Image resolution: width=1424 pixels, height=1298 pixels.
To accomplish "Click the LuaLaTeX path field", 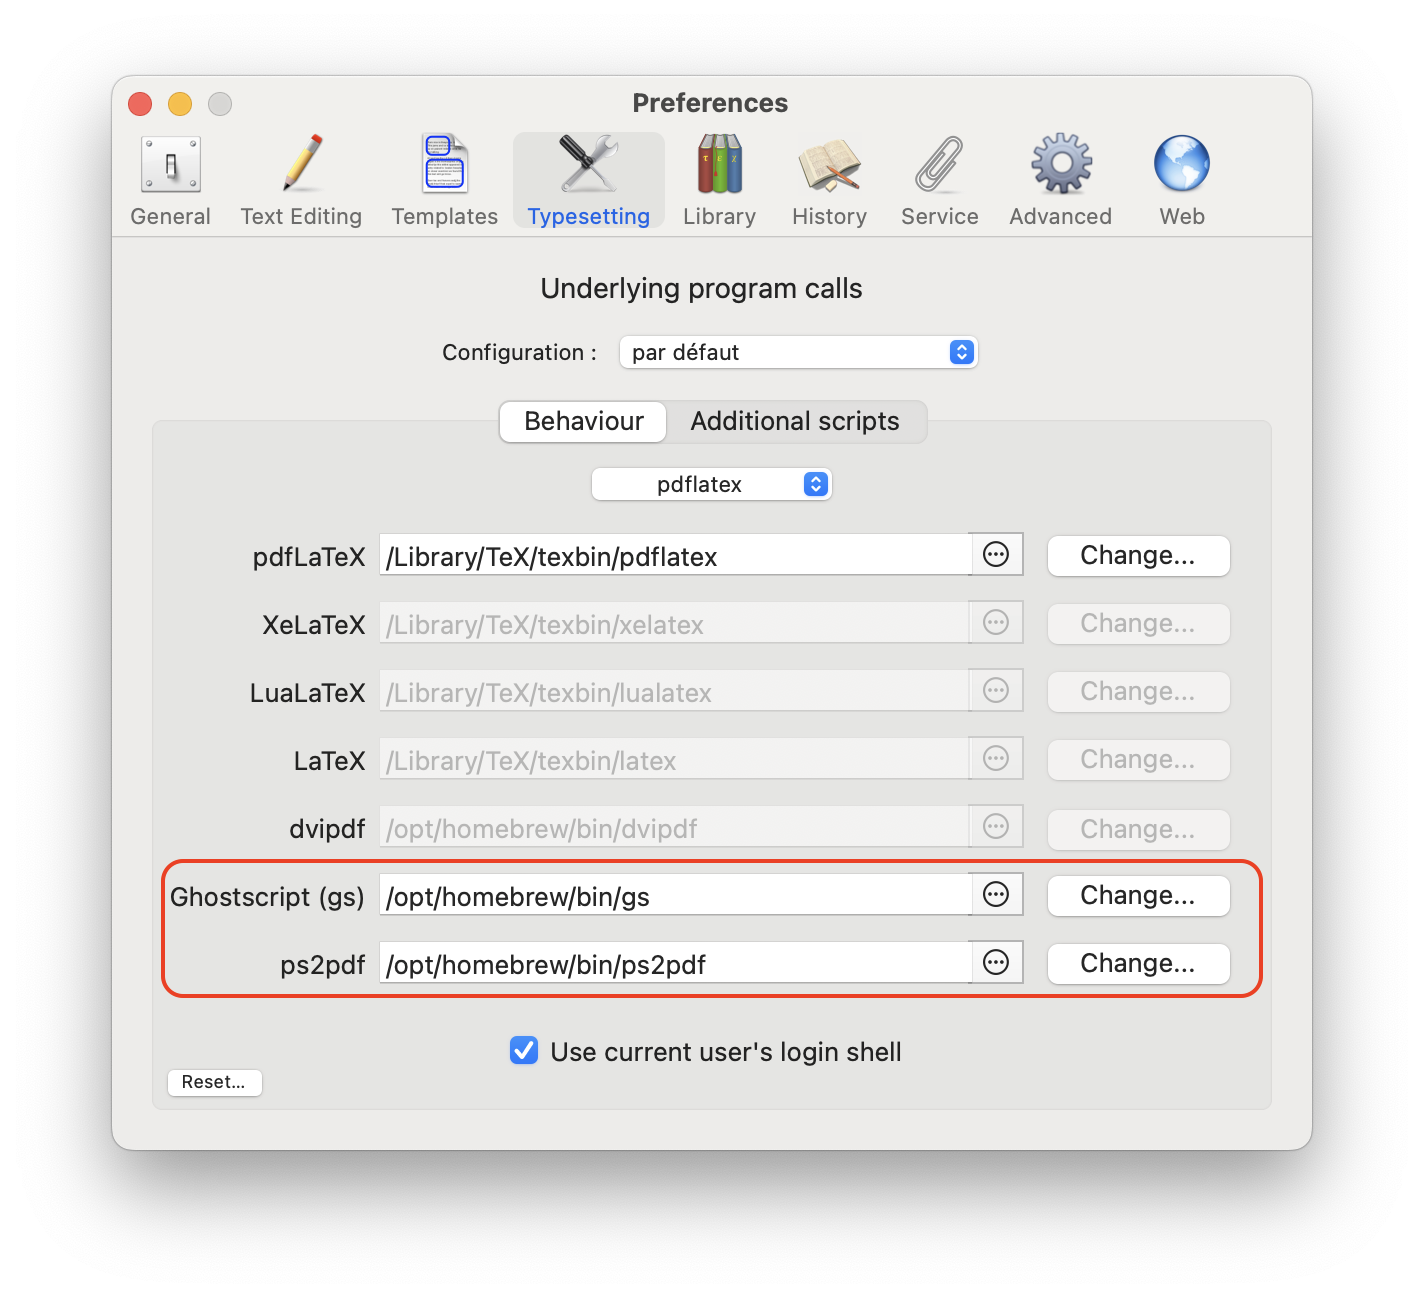I will [675, 691].
